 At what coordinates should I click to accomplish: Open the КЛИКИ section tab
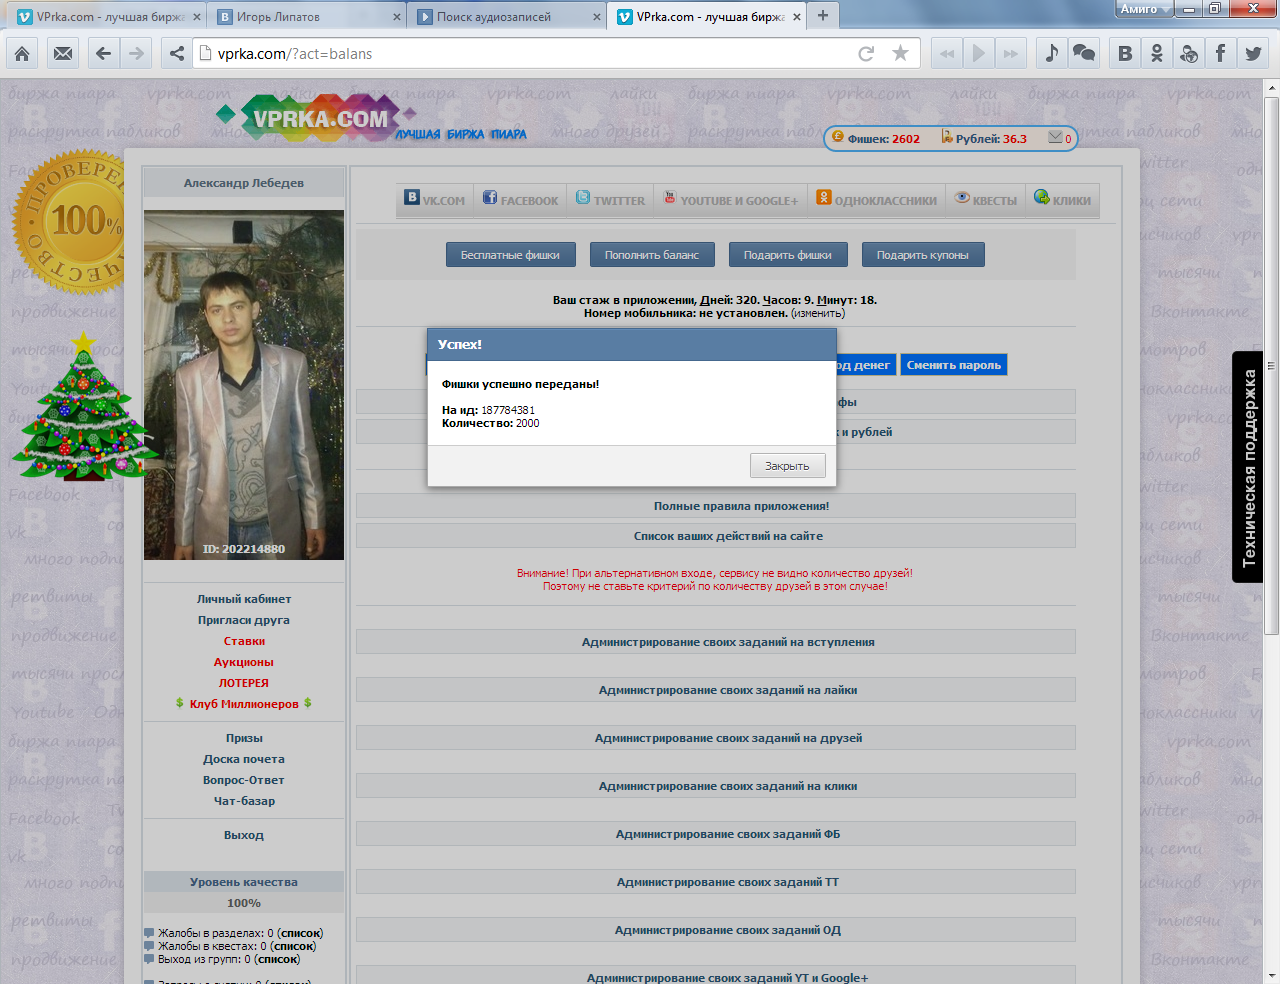coord(1062,200)
